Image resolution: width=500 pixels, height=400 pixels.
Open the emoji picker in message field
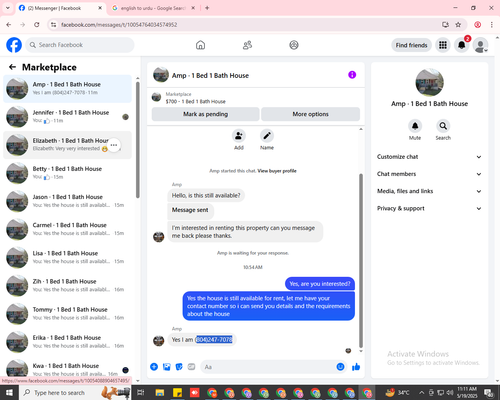click(340, 367)
